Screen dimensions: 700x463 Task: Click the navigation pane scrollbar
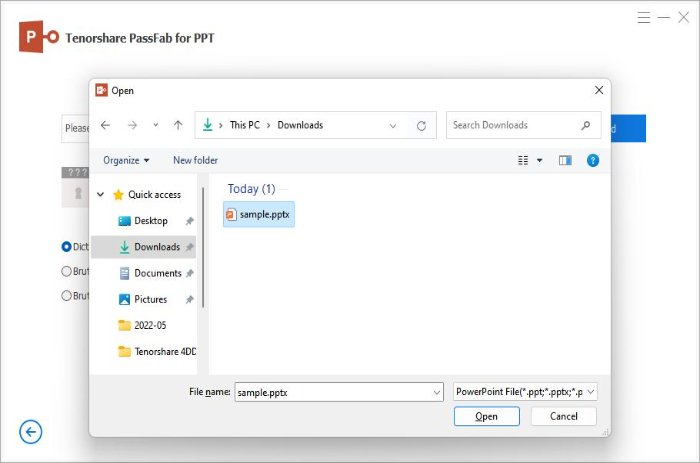click(203, 247)
